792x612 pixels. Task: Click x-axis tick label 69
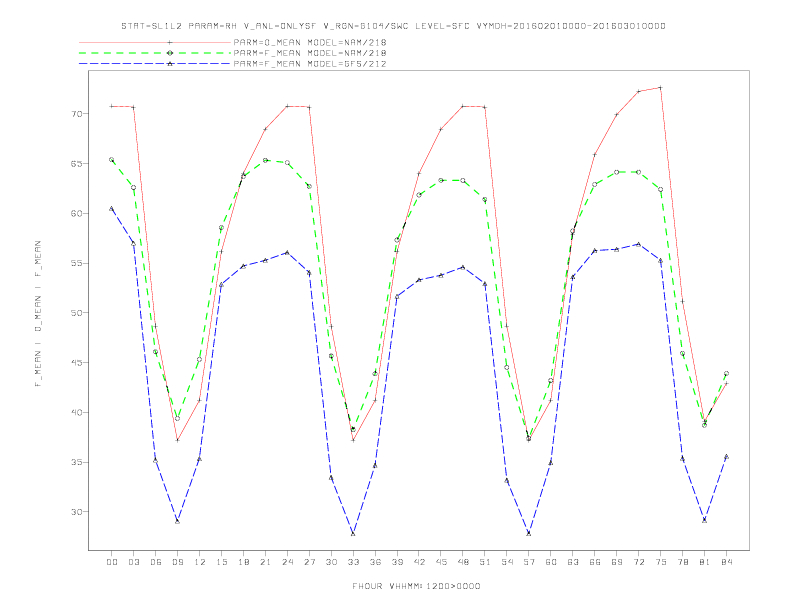tap(617, 562)
